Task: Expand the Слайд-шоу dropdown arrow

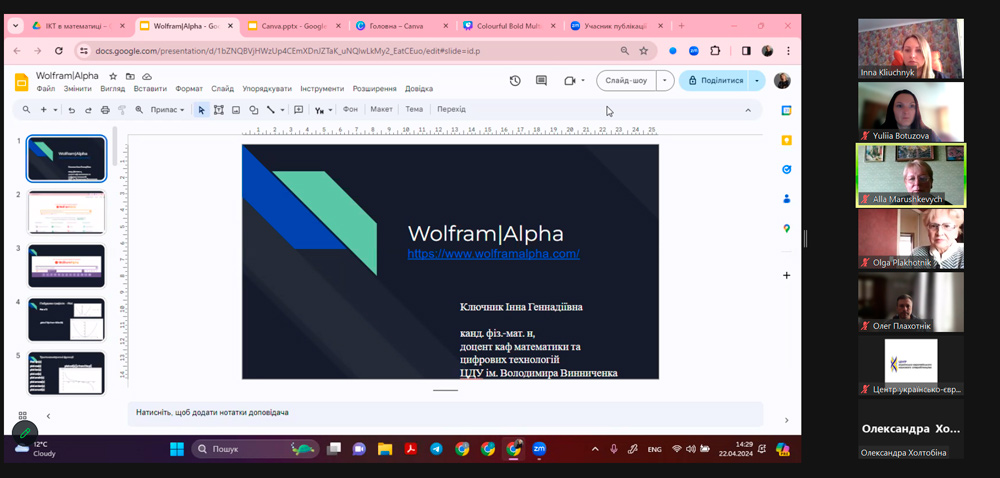Action: (x=664, y=81)
